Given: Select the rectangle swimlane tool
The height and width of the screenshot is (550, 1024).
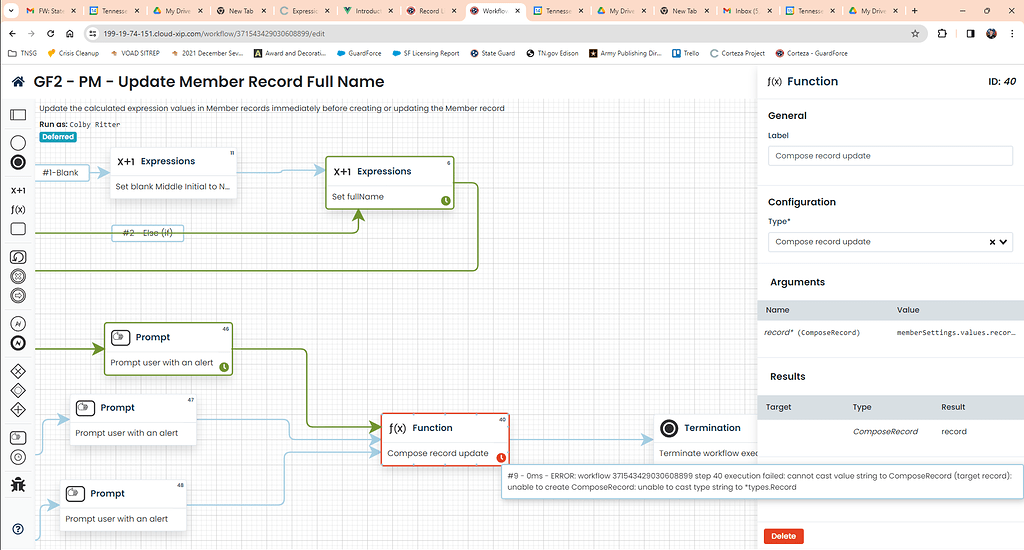Looking at the screenshot, I should 18,229.
